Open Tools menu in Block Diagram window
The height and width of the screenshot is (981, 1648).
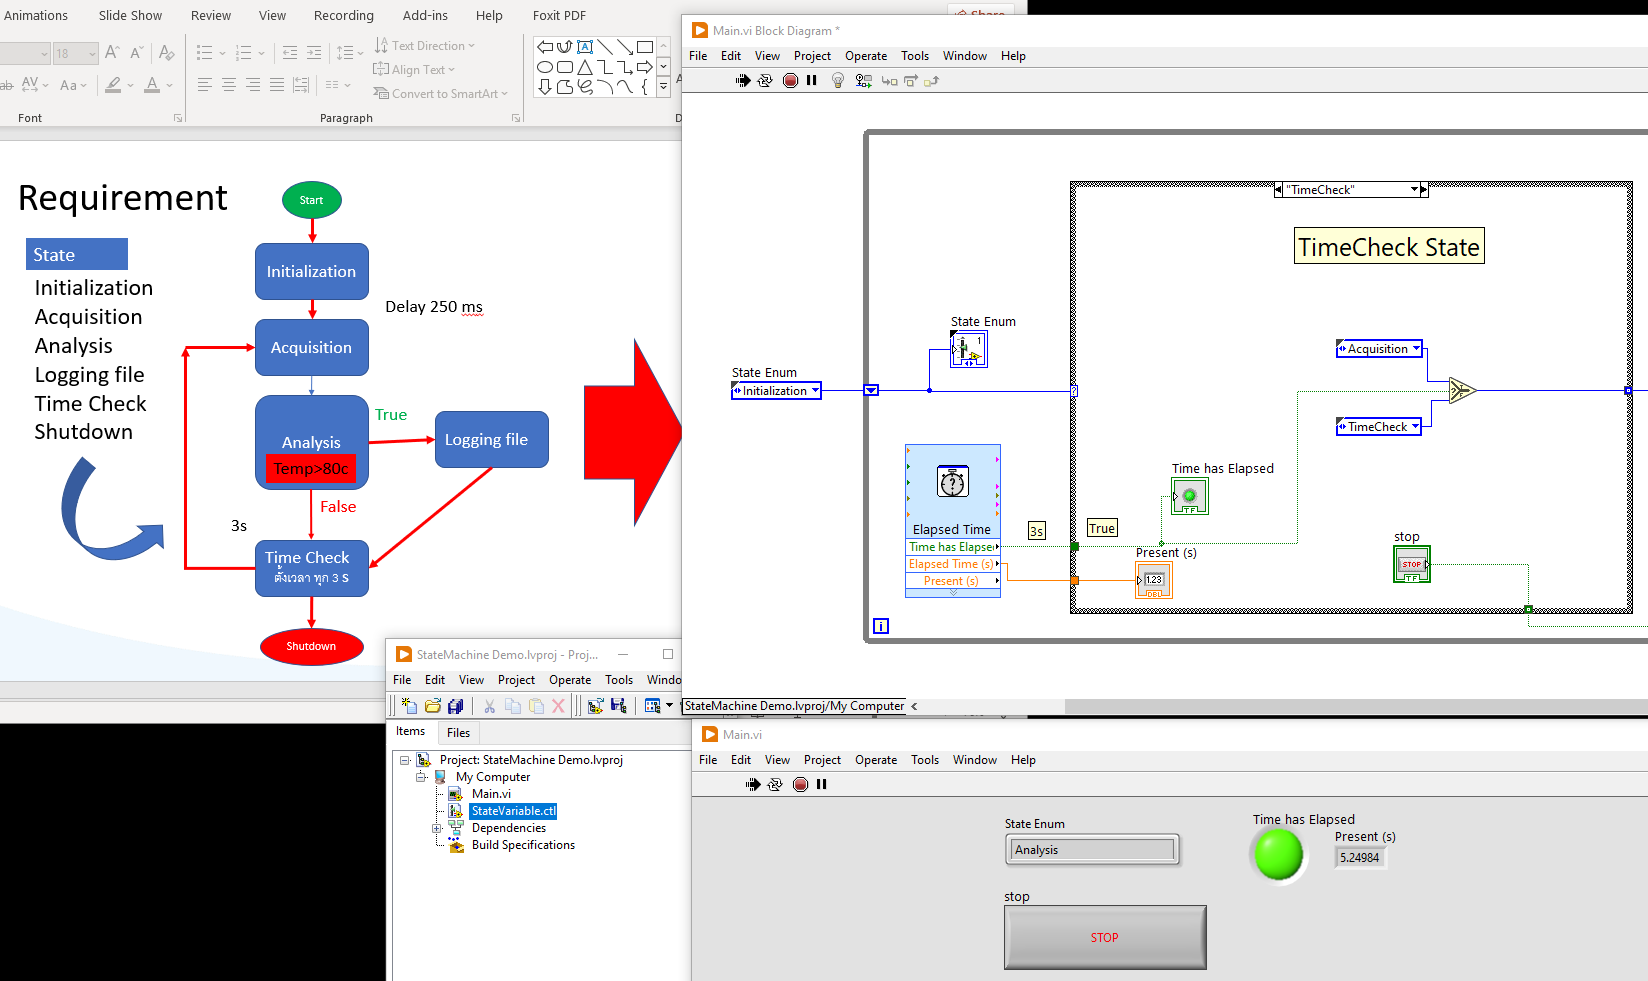[915, 56]
